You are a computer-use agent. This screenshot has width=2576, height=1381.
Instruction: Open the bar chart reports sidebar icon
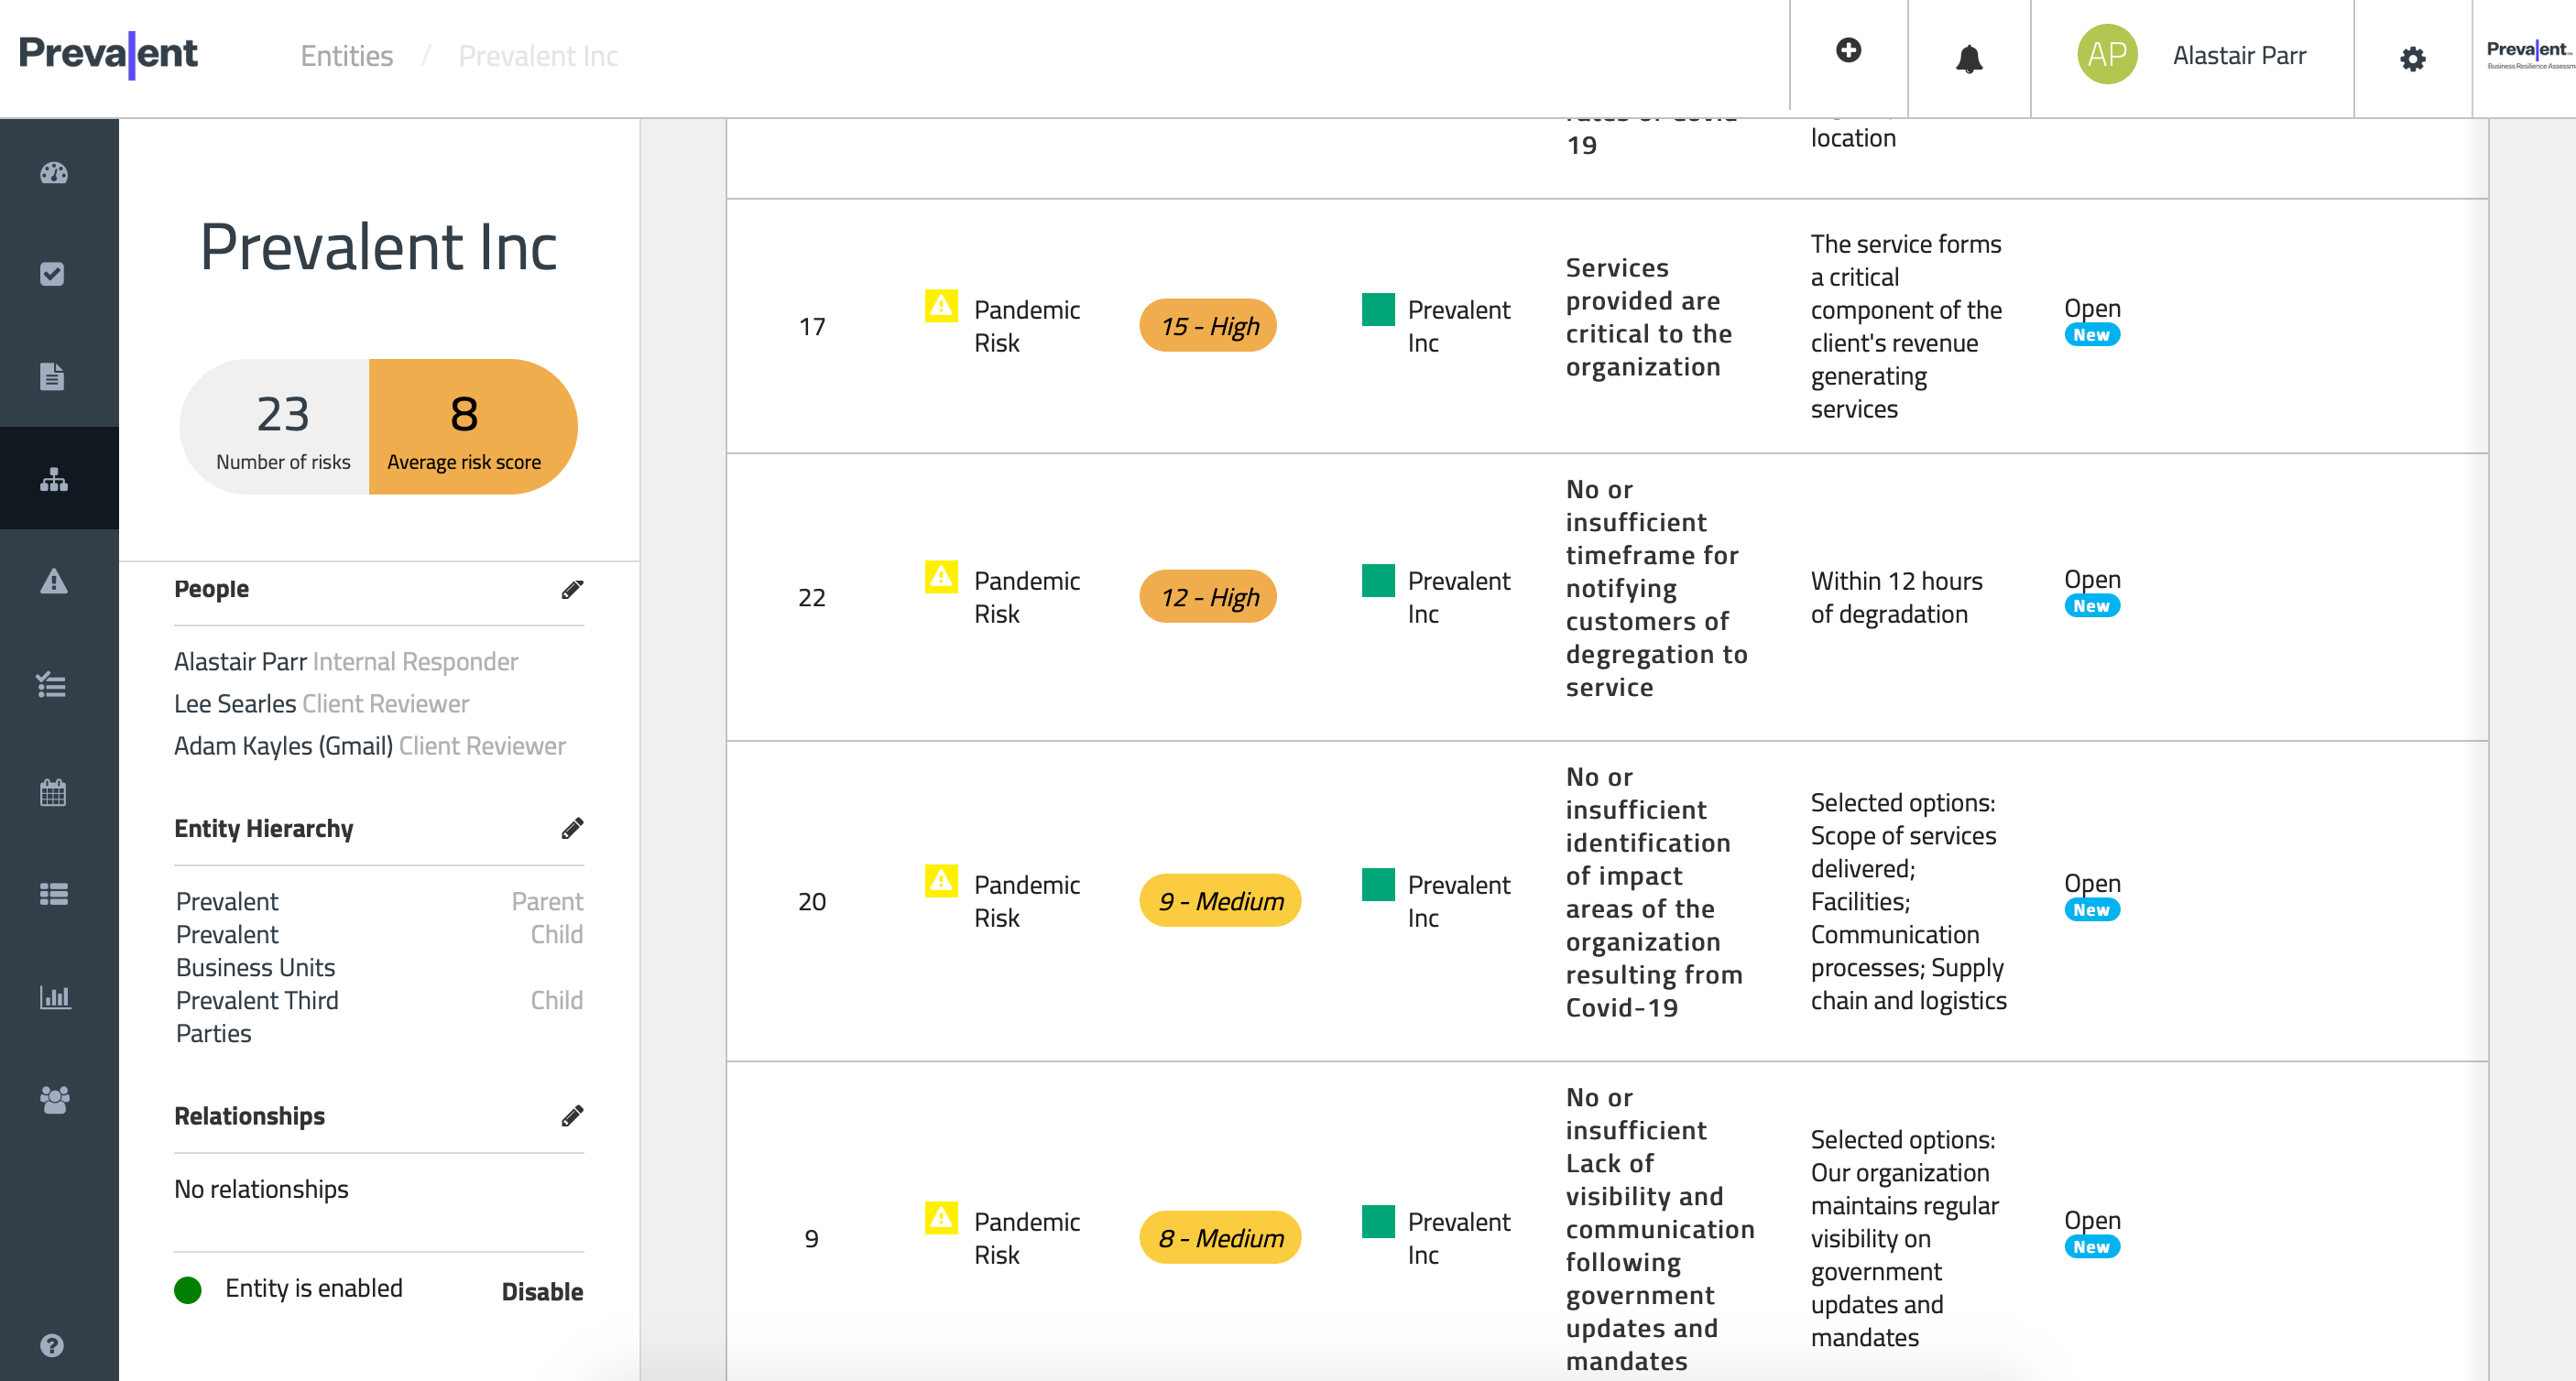(54, 997)
